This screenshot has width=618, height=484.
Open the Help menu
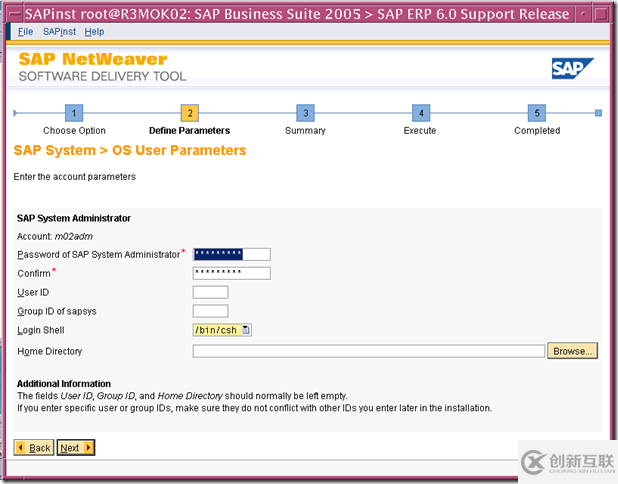[94, 32]
